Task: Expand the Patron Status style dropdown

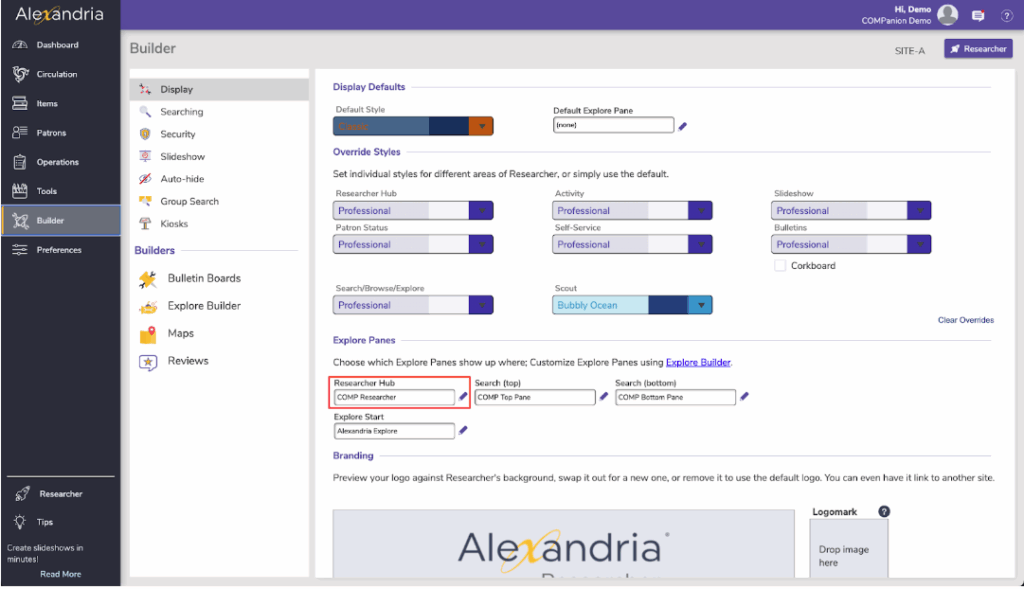Action: [481, 244]
